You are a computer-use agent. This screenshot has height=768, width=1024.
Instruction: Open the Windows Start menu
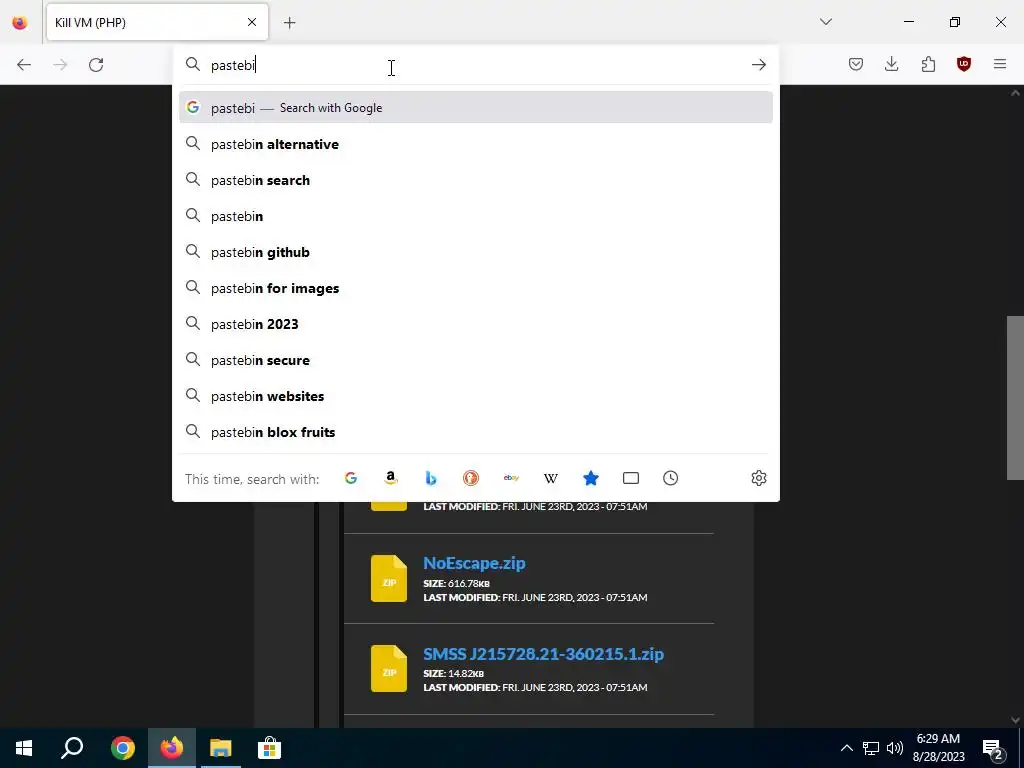pos(24,748)
